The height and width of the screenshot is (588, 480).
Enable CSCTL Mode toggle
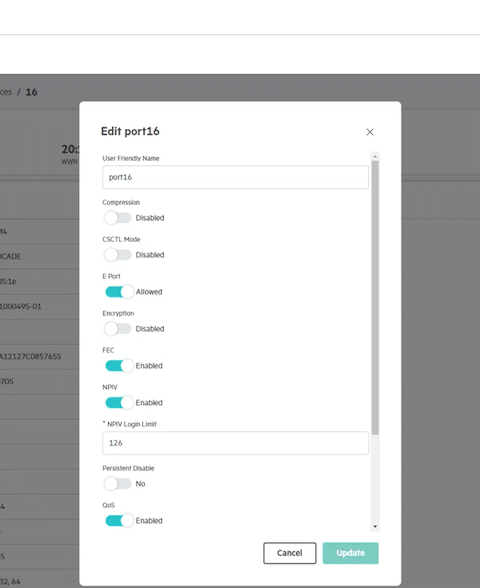(118, 255)
